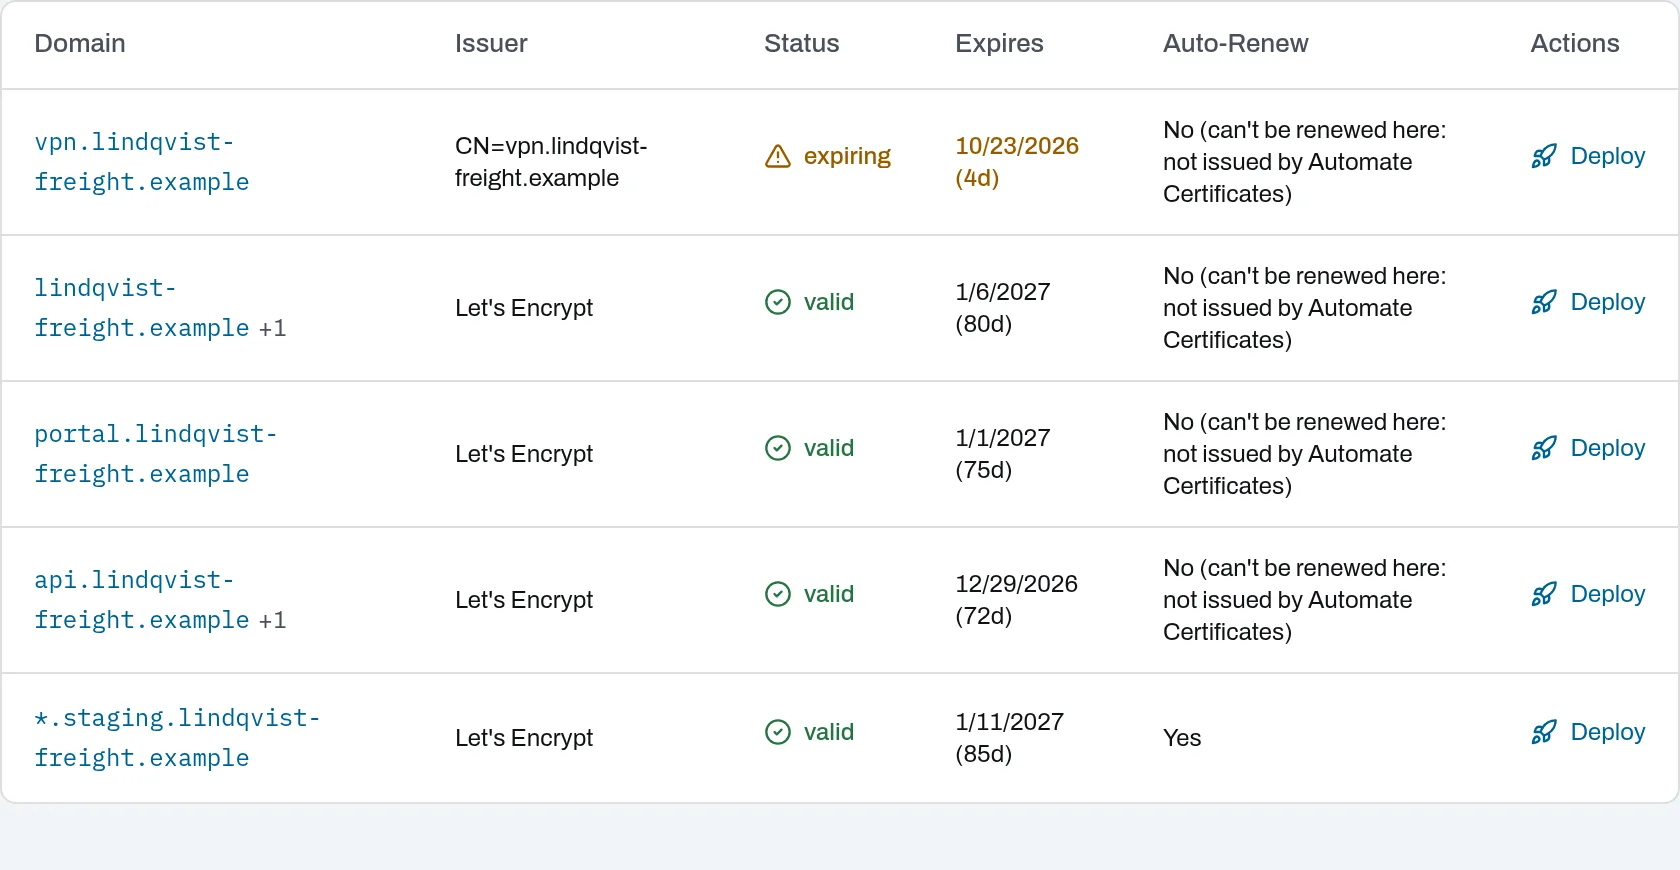Click the Deploy label for the vpn certificate
Screen dimensions: 1680x870
point(1607,156)
